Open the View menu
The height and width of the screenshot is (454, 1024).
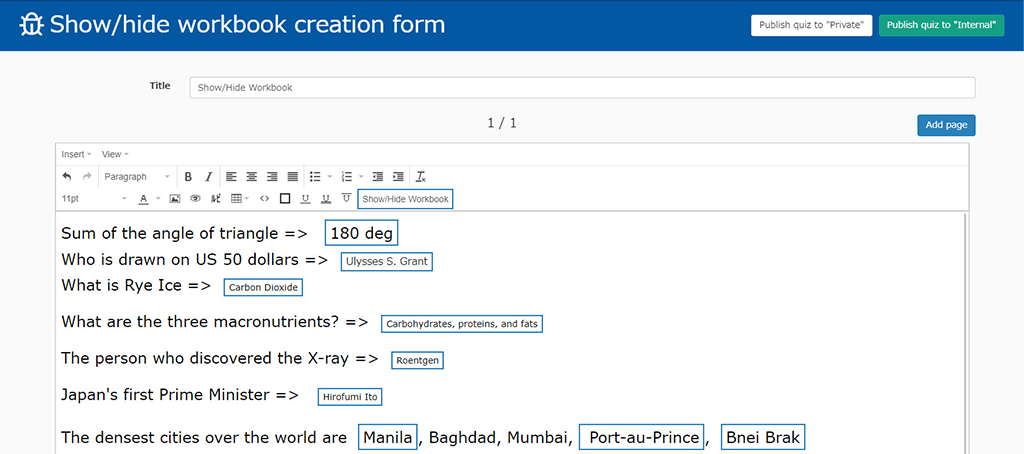click(x=115, y=154)
